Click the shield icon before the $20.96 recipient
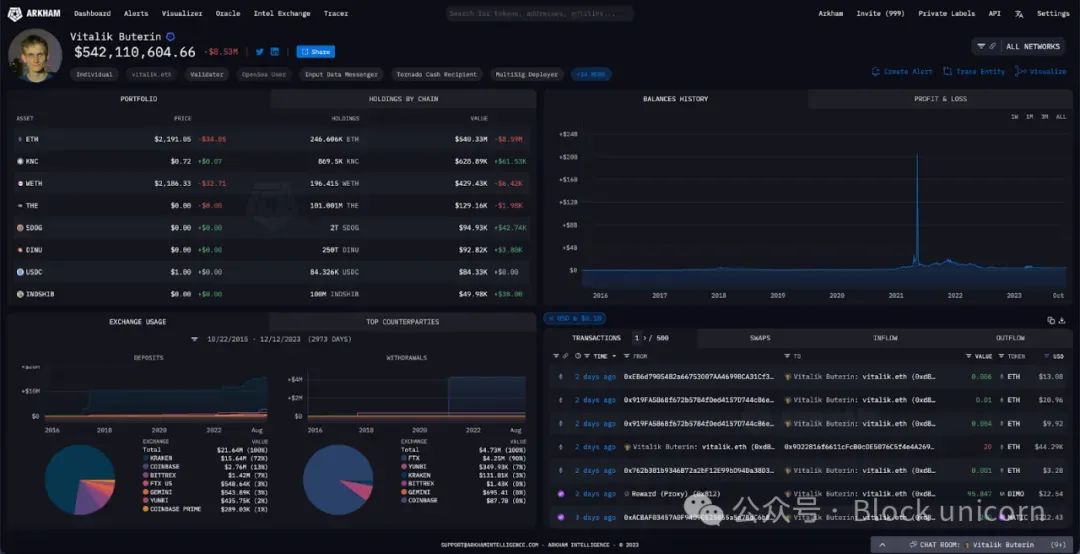1080x554 pixels. 788,400
